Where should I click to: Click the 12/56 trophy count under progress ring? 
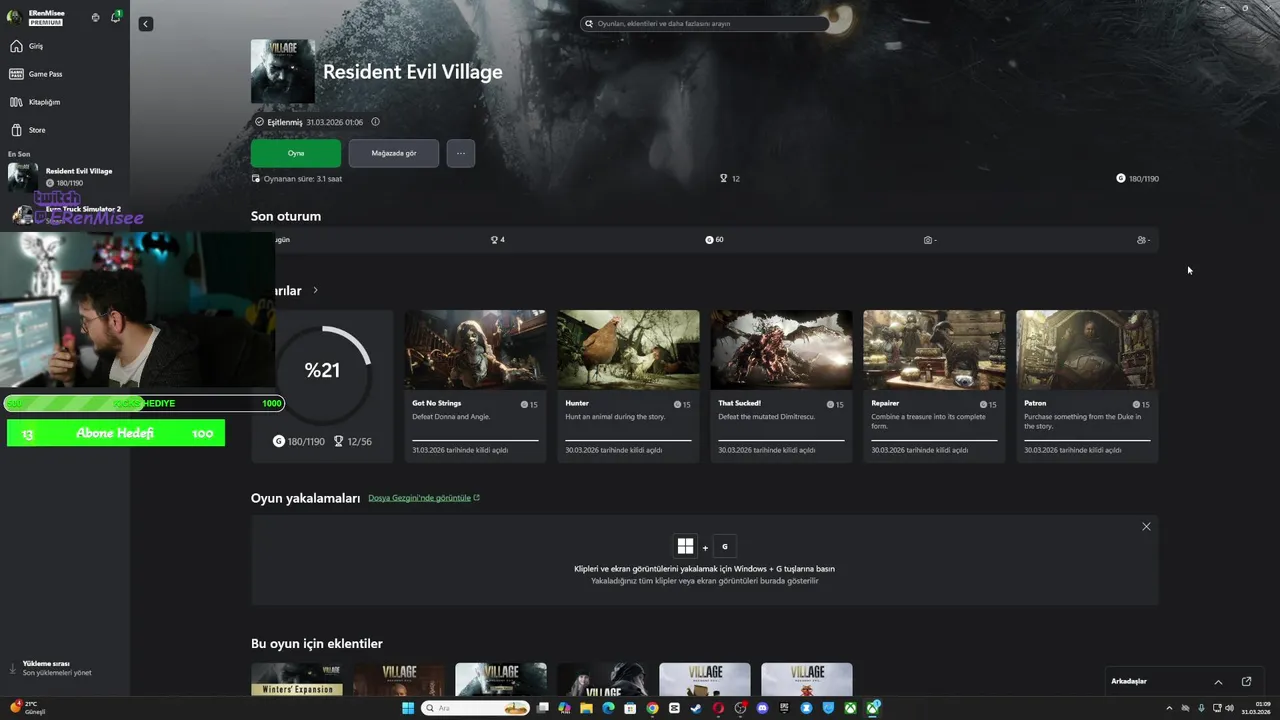click(353, 441)
